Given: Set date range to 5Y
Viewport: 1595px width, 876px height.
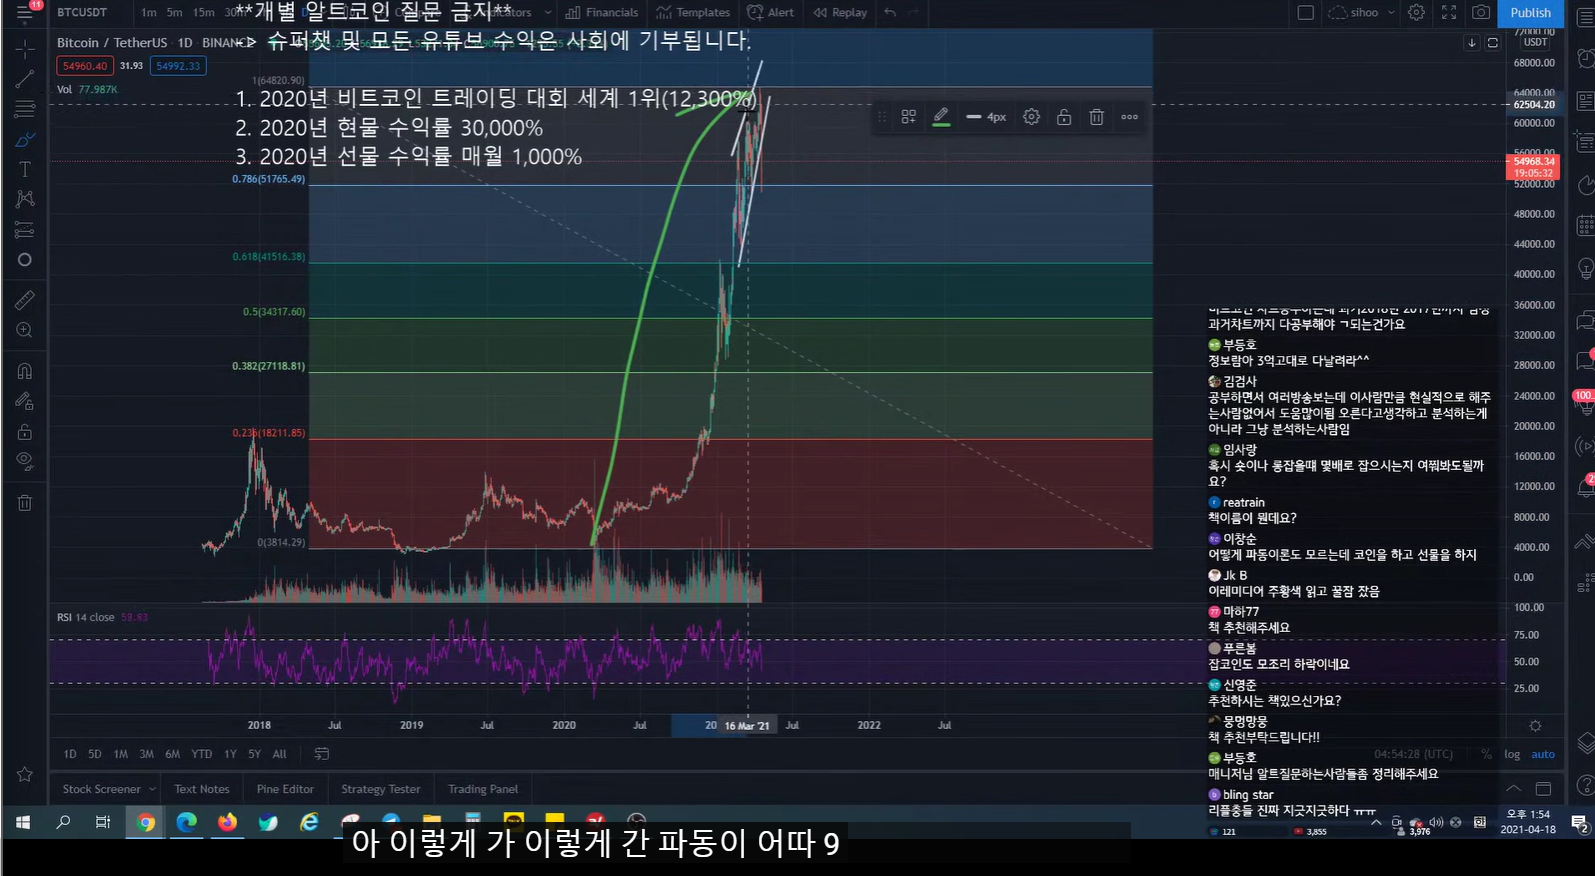Looking at the screenshot, I should point(255,754).
